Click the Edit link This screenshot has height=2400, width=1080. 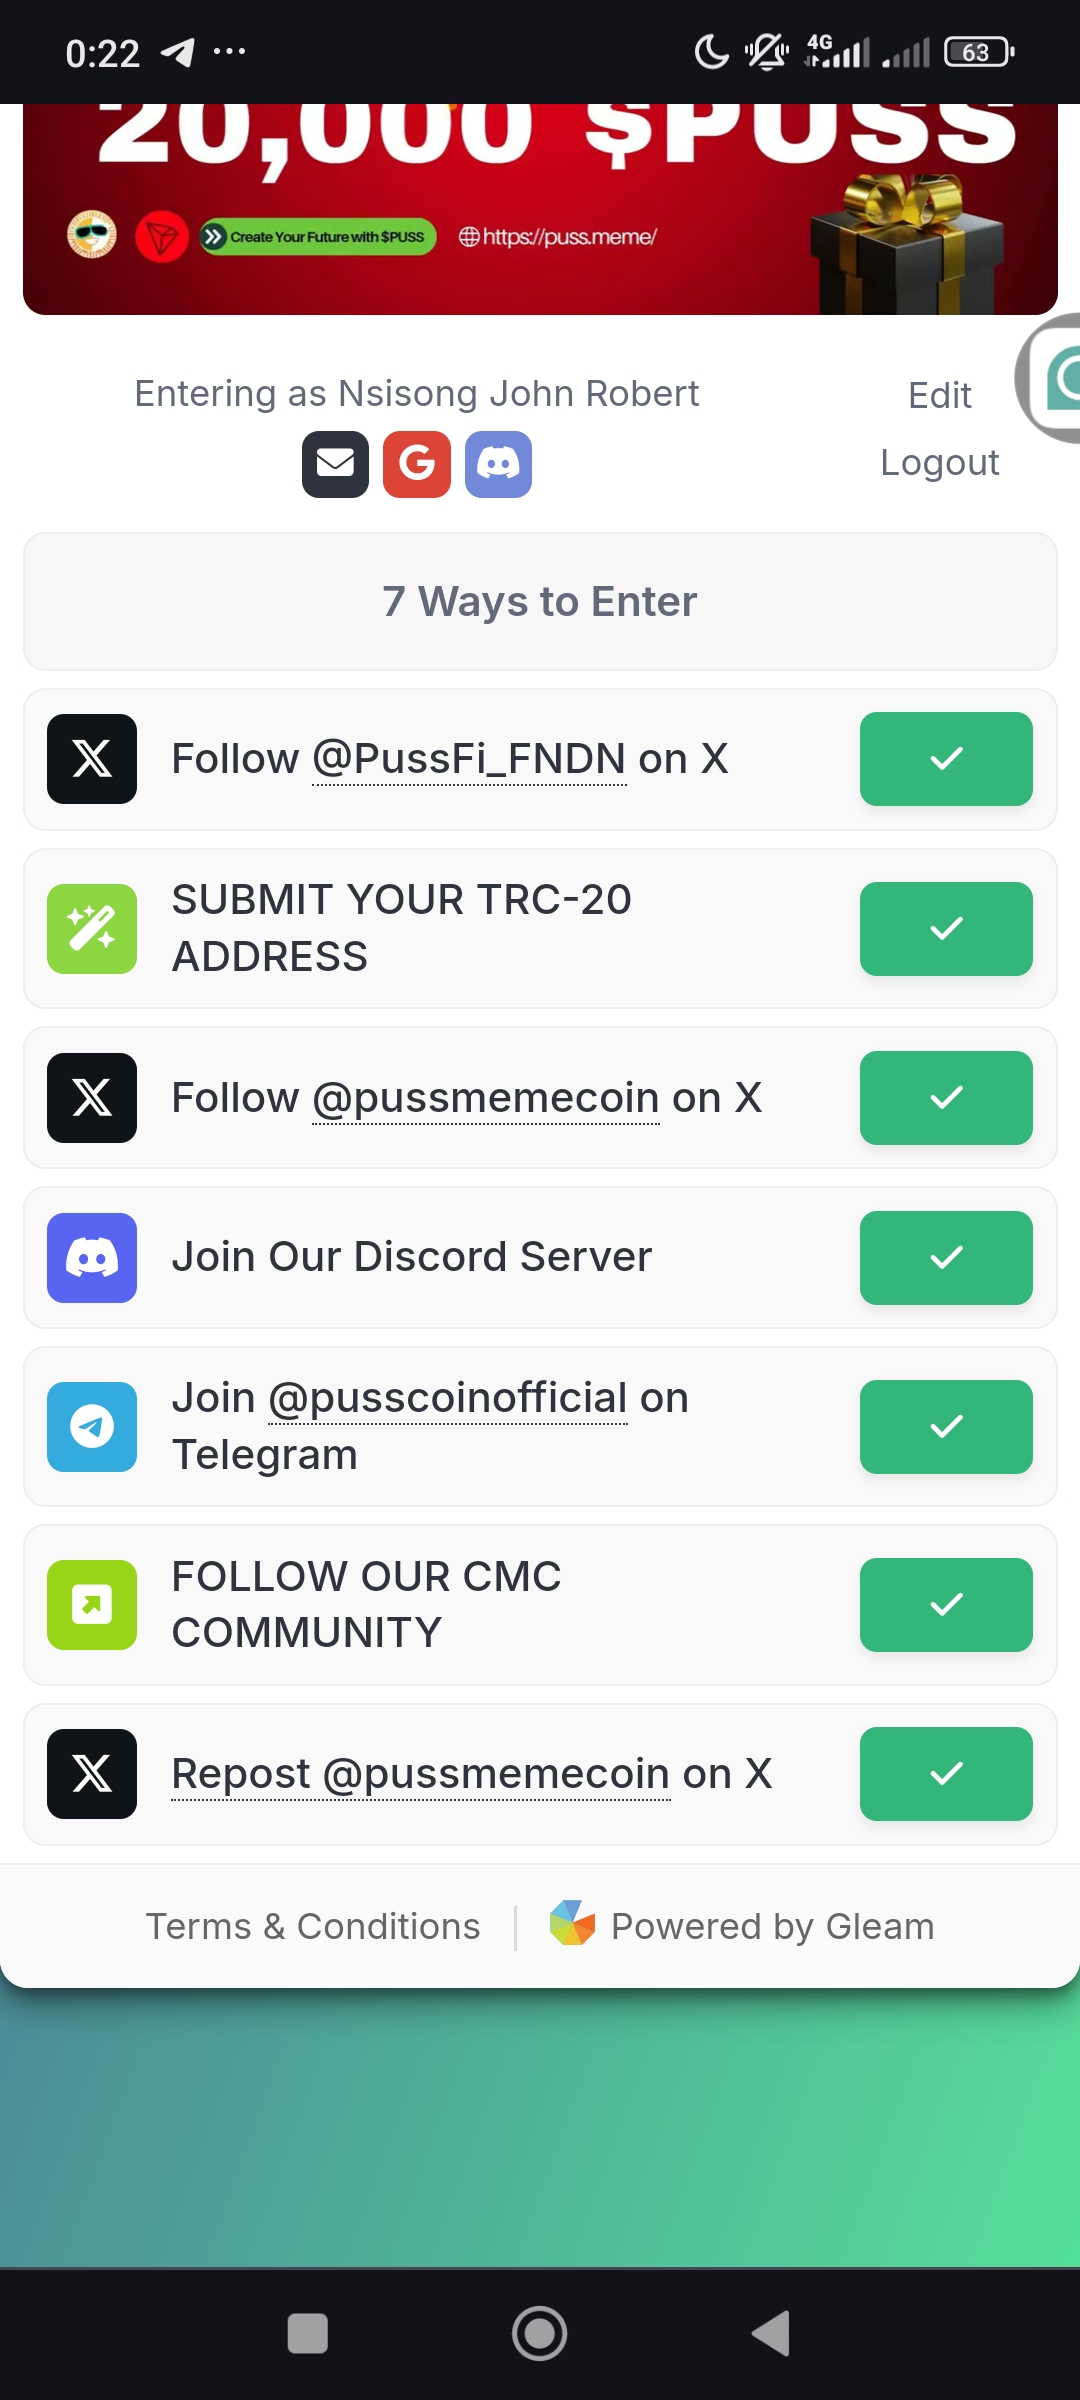coord(940,396)
